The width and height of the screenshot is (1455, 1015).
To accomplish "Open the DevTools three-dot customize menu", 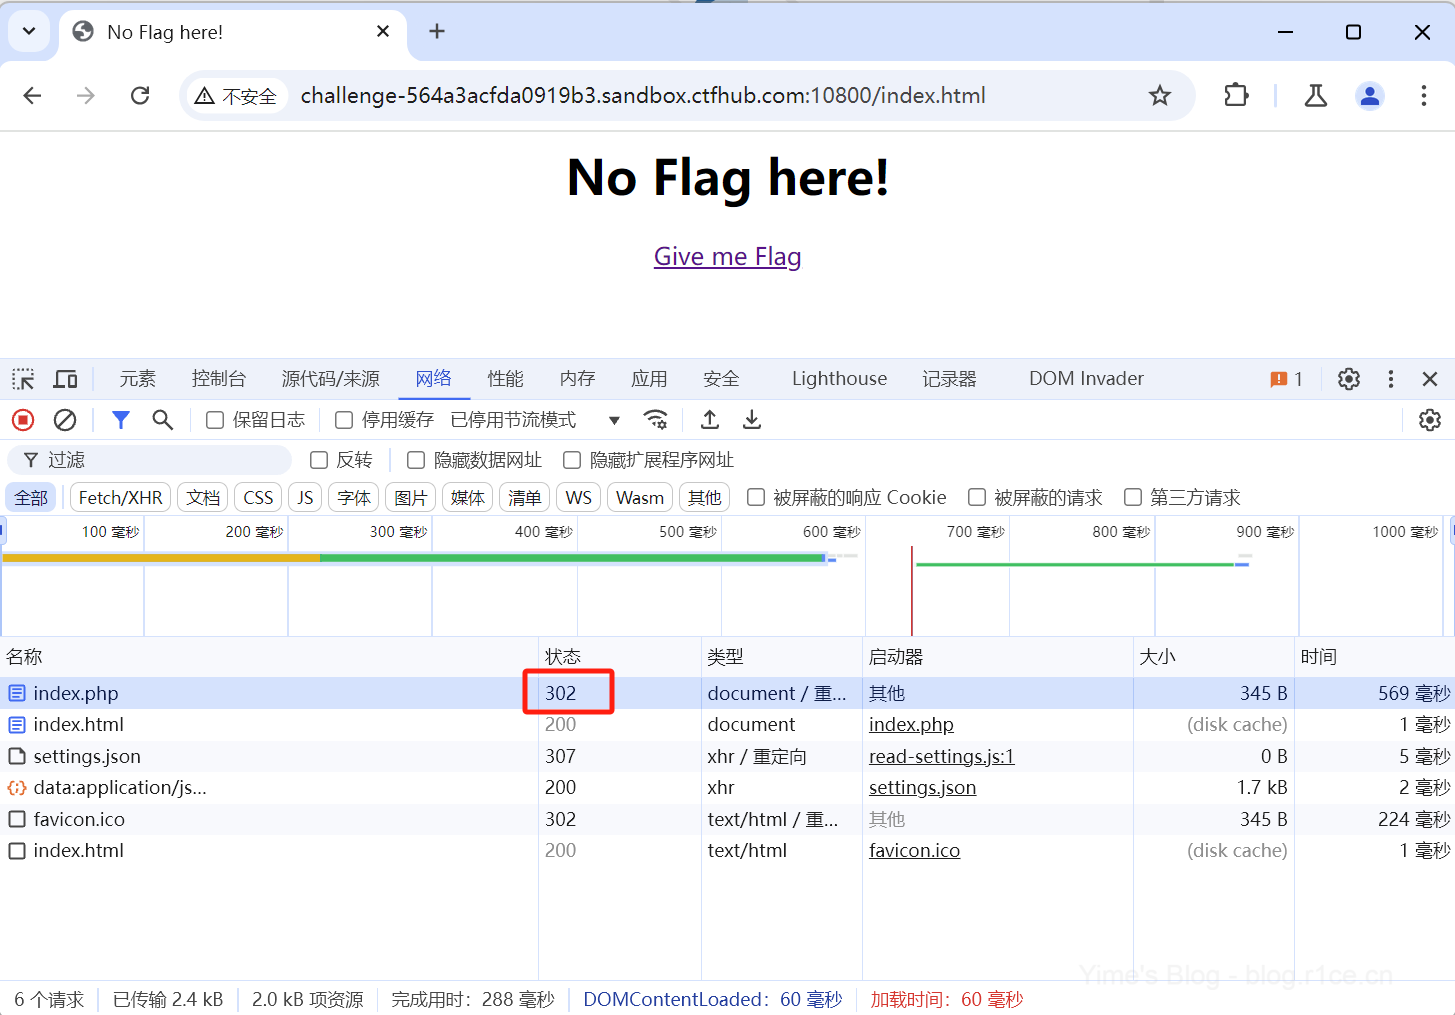I will click(1390, 379).
